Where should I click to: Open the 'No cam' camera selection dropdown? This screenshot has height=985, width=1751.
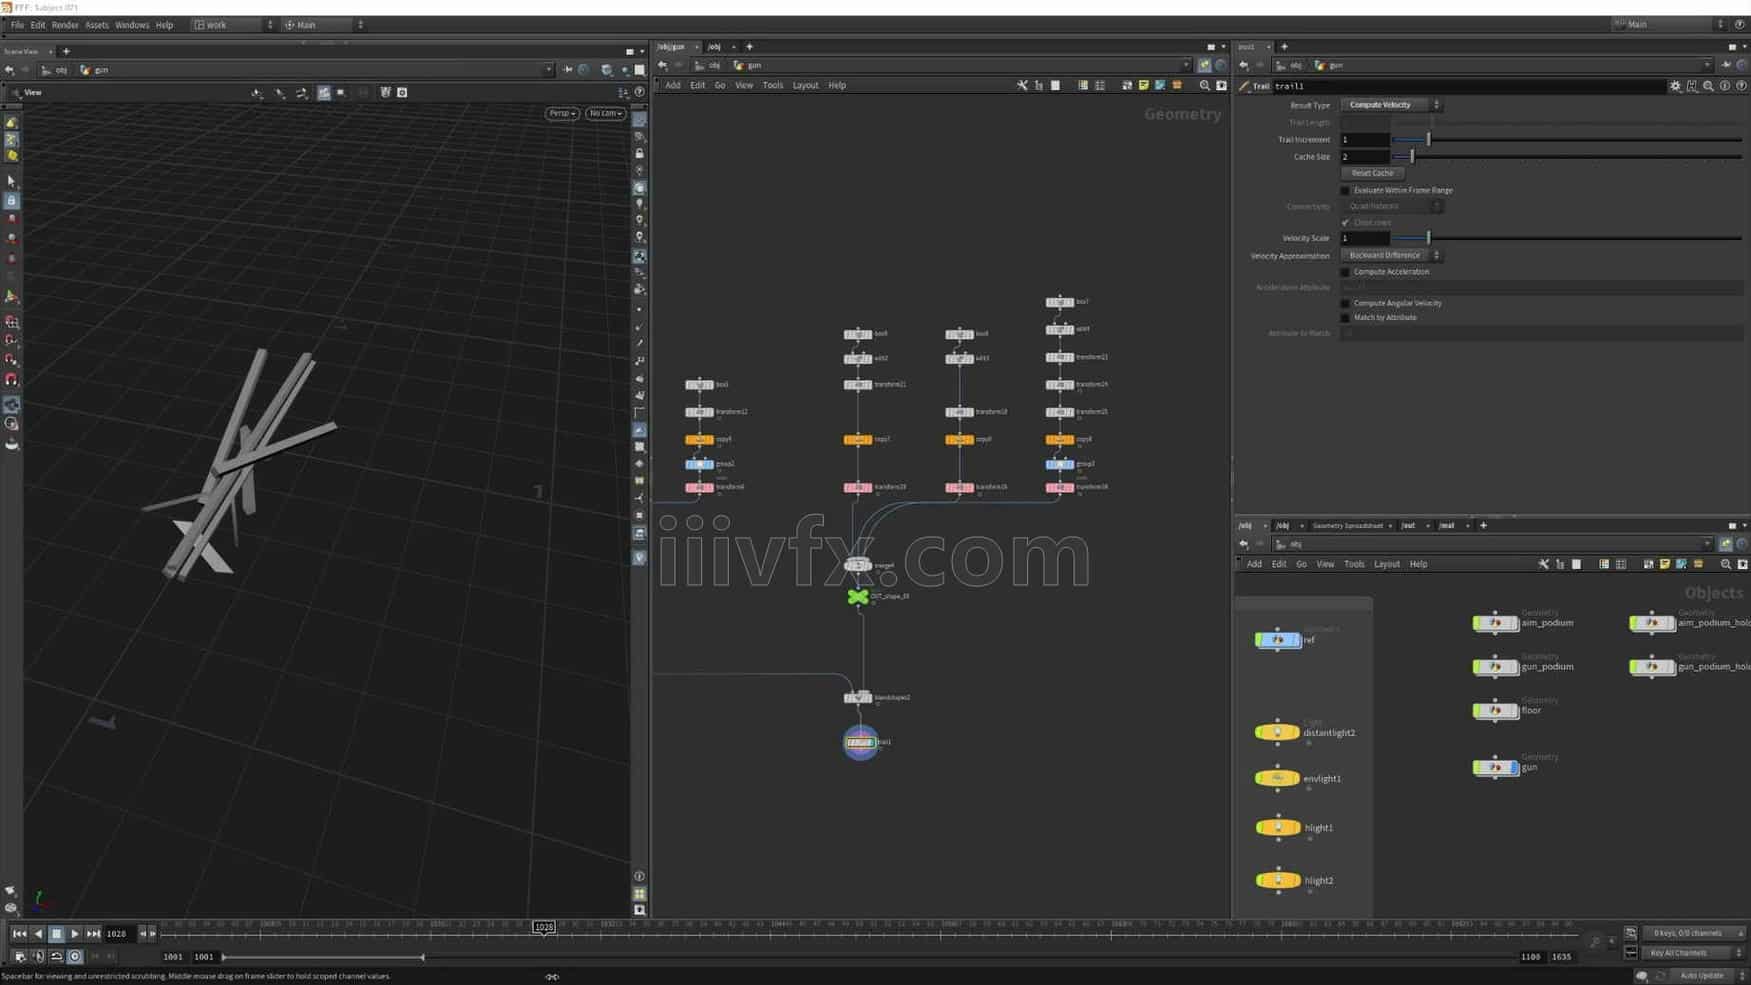[605, 113]
